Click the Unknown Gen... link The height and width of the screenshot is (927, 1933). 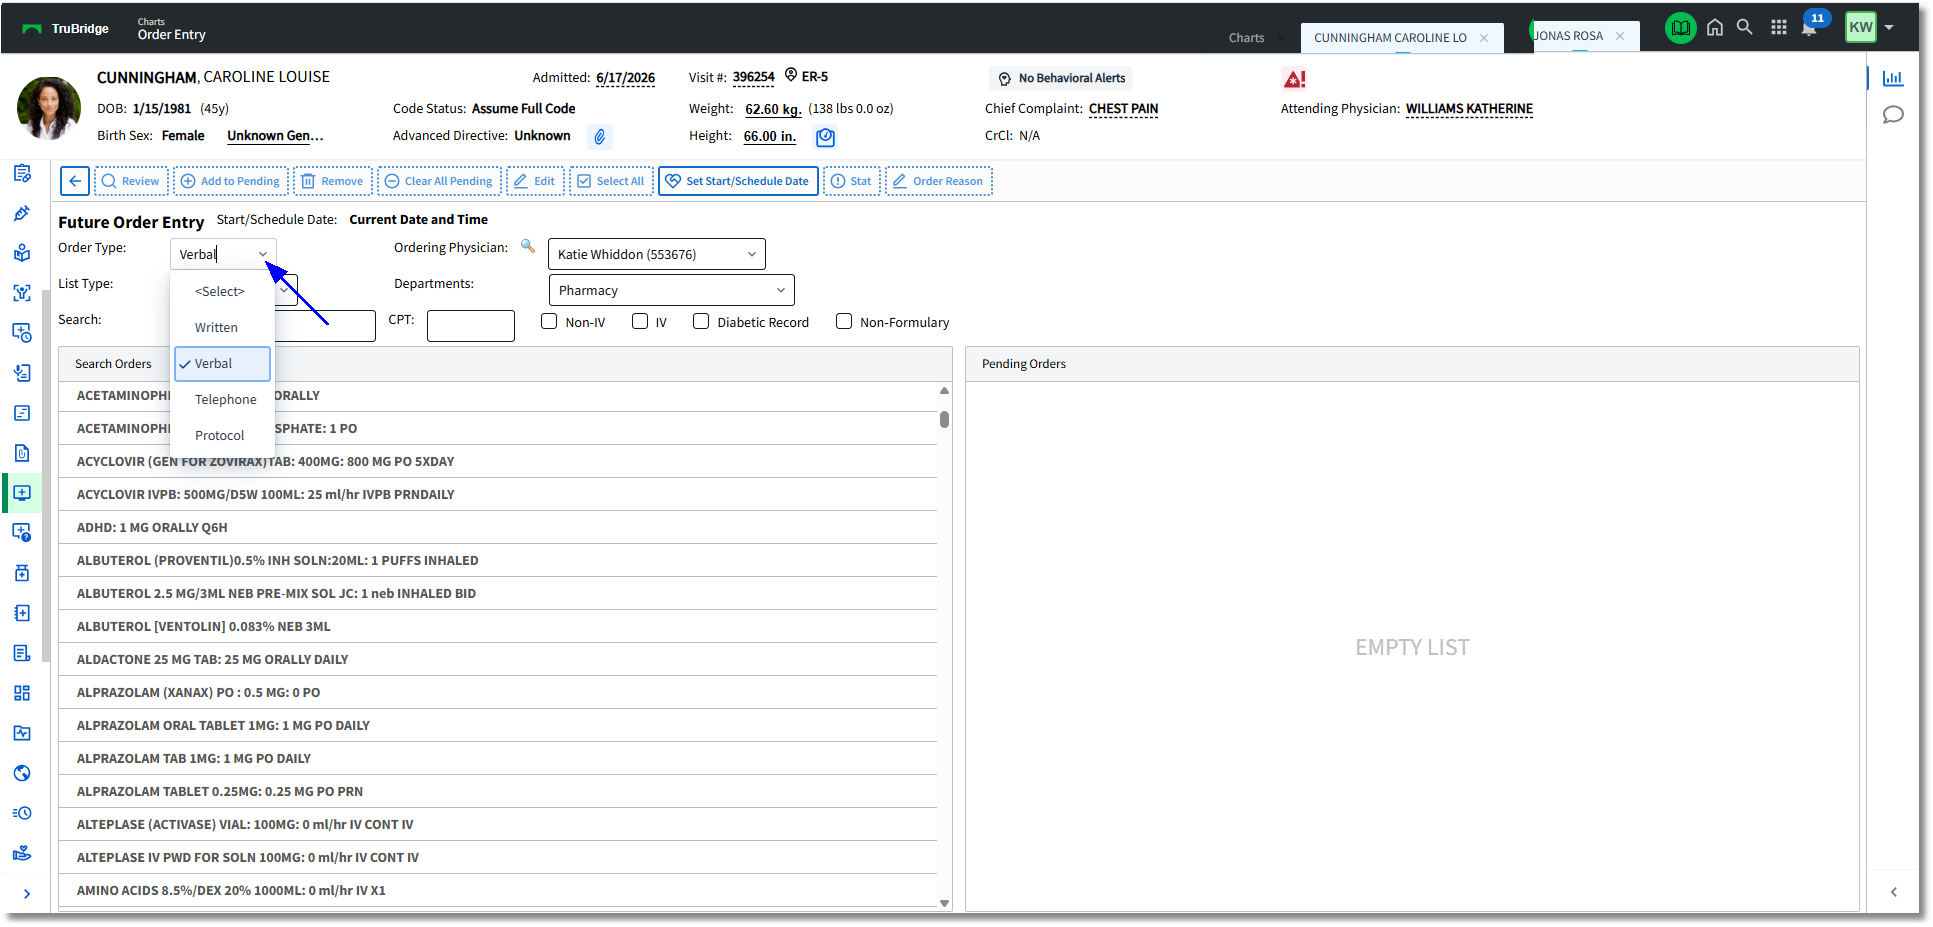(275, 136)
